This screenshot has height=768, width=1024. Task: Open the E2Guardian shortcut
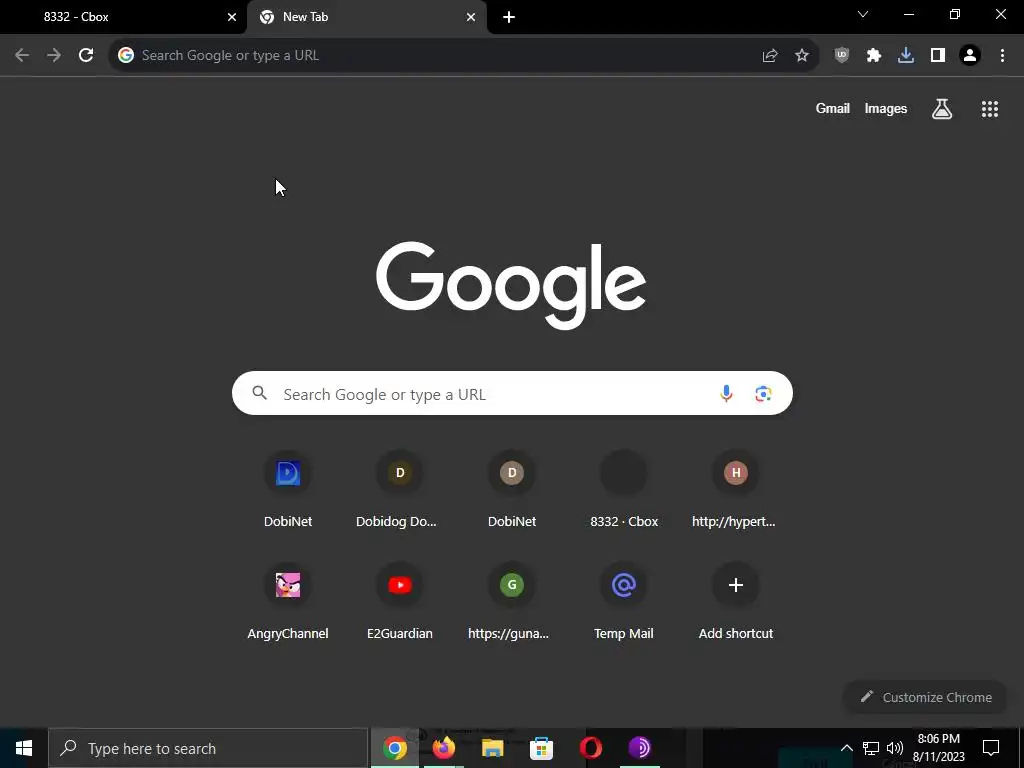pyautogui.click(x=400, y=602)
